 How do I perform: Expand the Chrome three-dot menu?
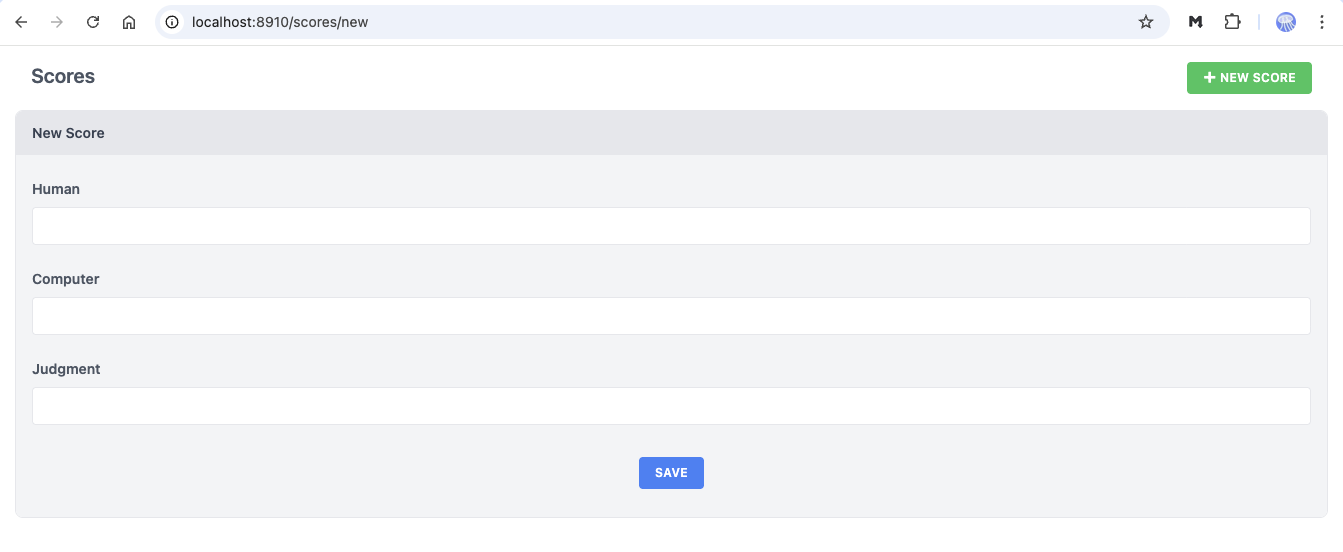click(x=1322, y=22)
